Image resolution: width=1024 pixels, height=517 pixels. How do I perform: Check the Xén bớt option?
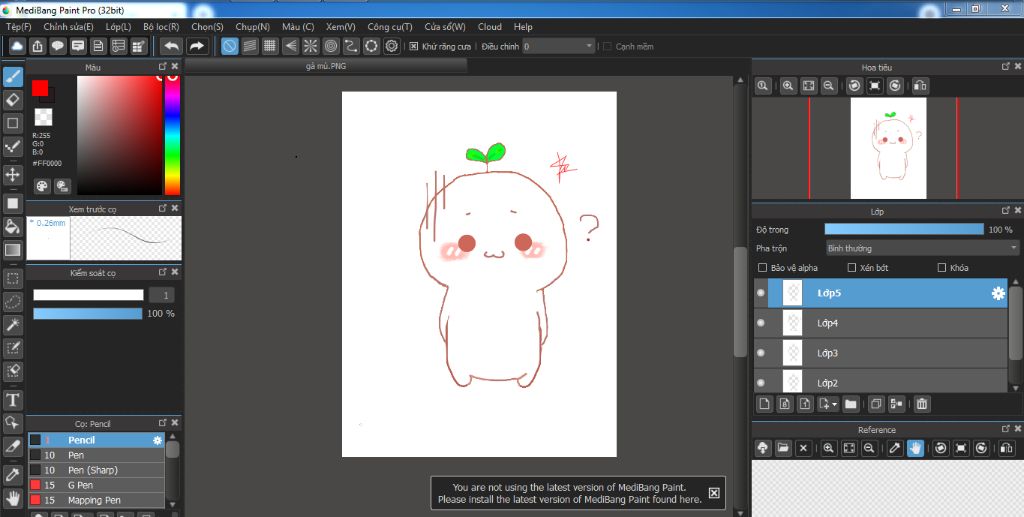(852, 268)
